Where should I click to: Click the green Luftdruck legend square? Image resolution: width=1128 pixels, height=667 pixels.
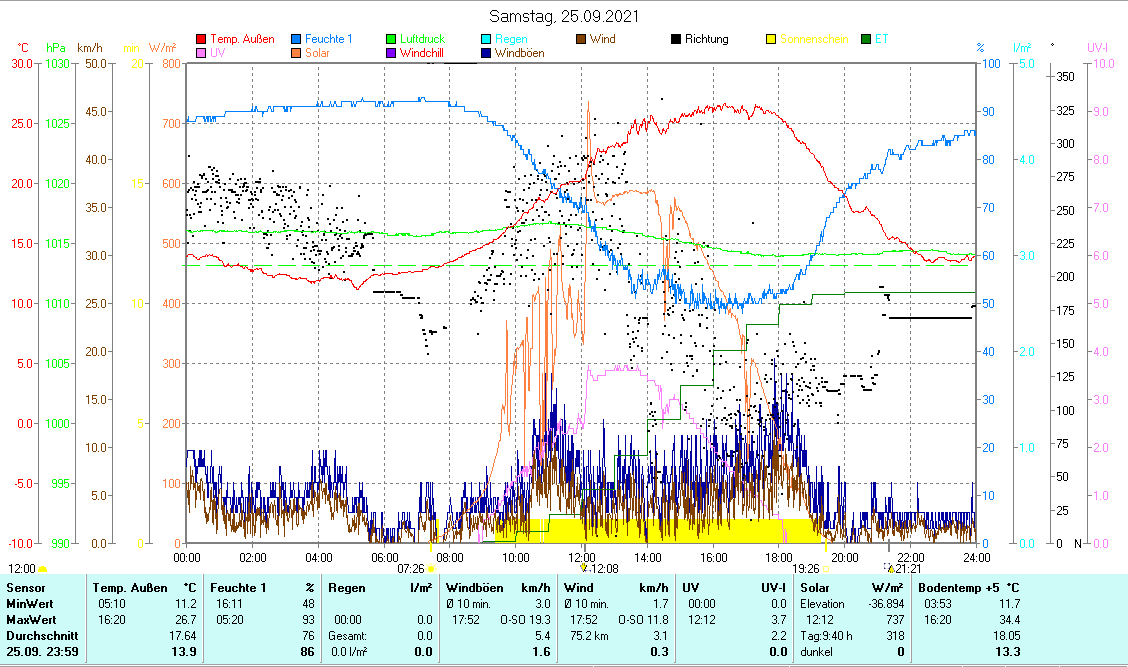pos(392,40)
